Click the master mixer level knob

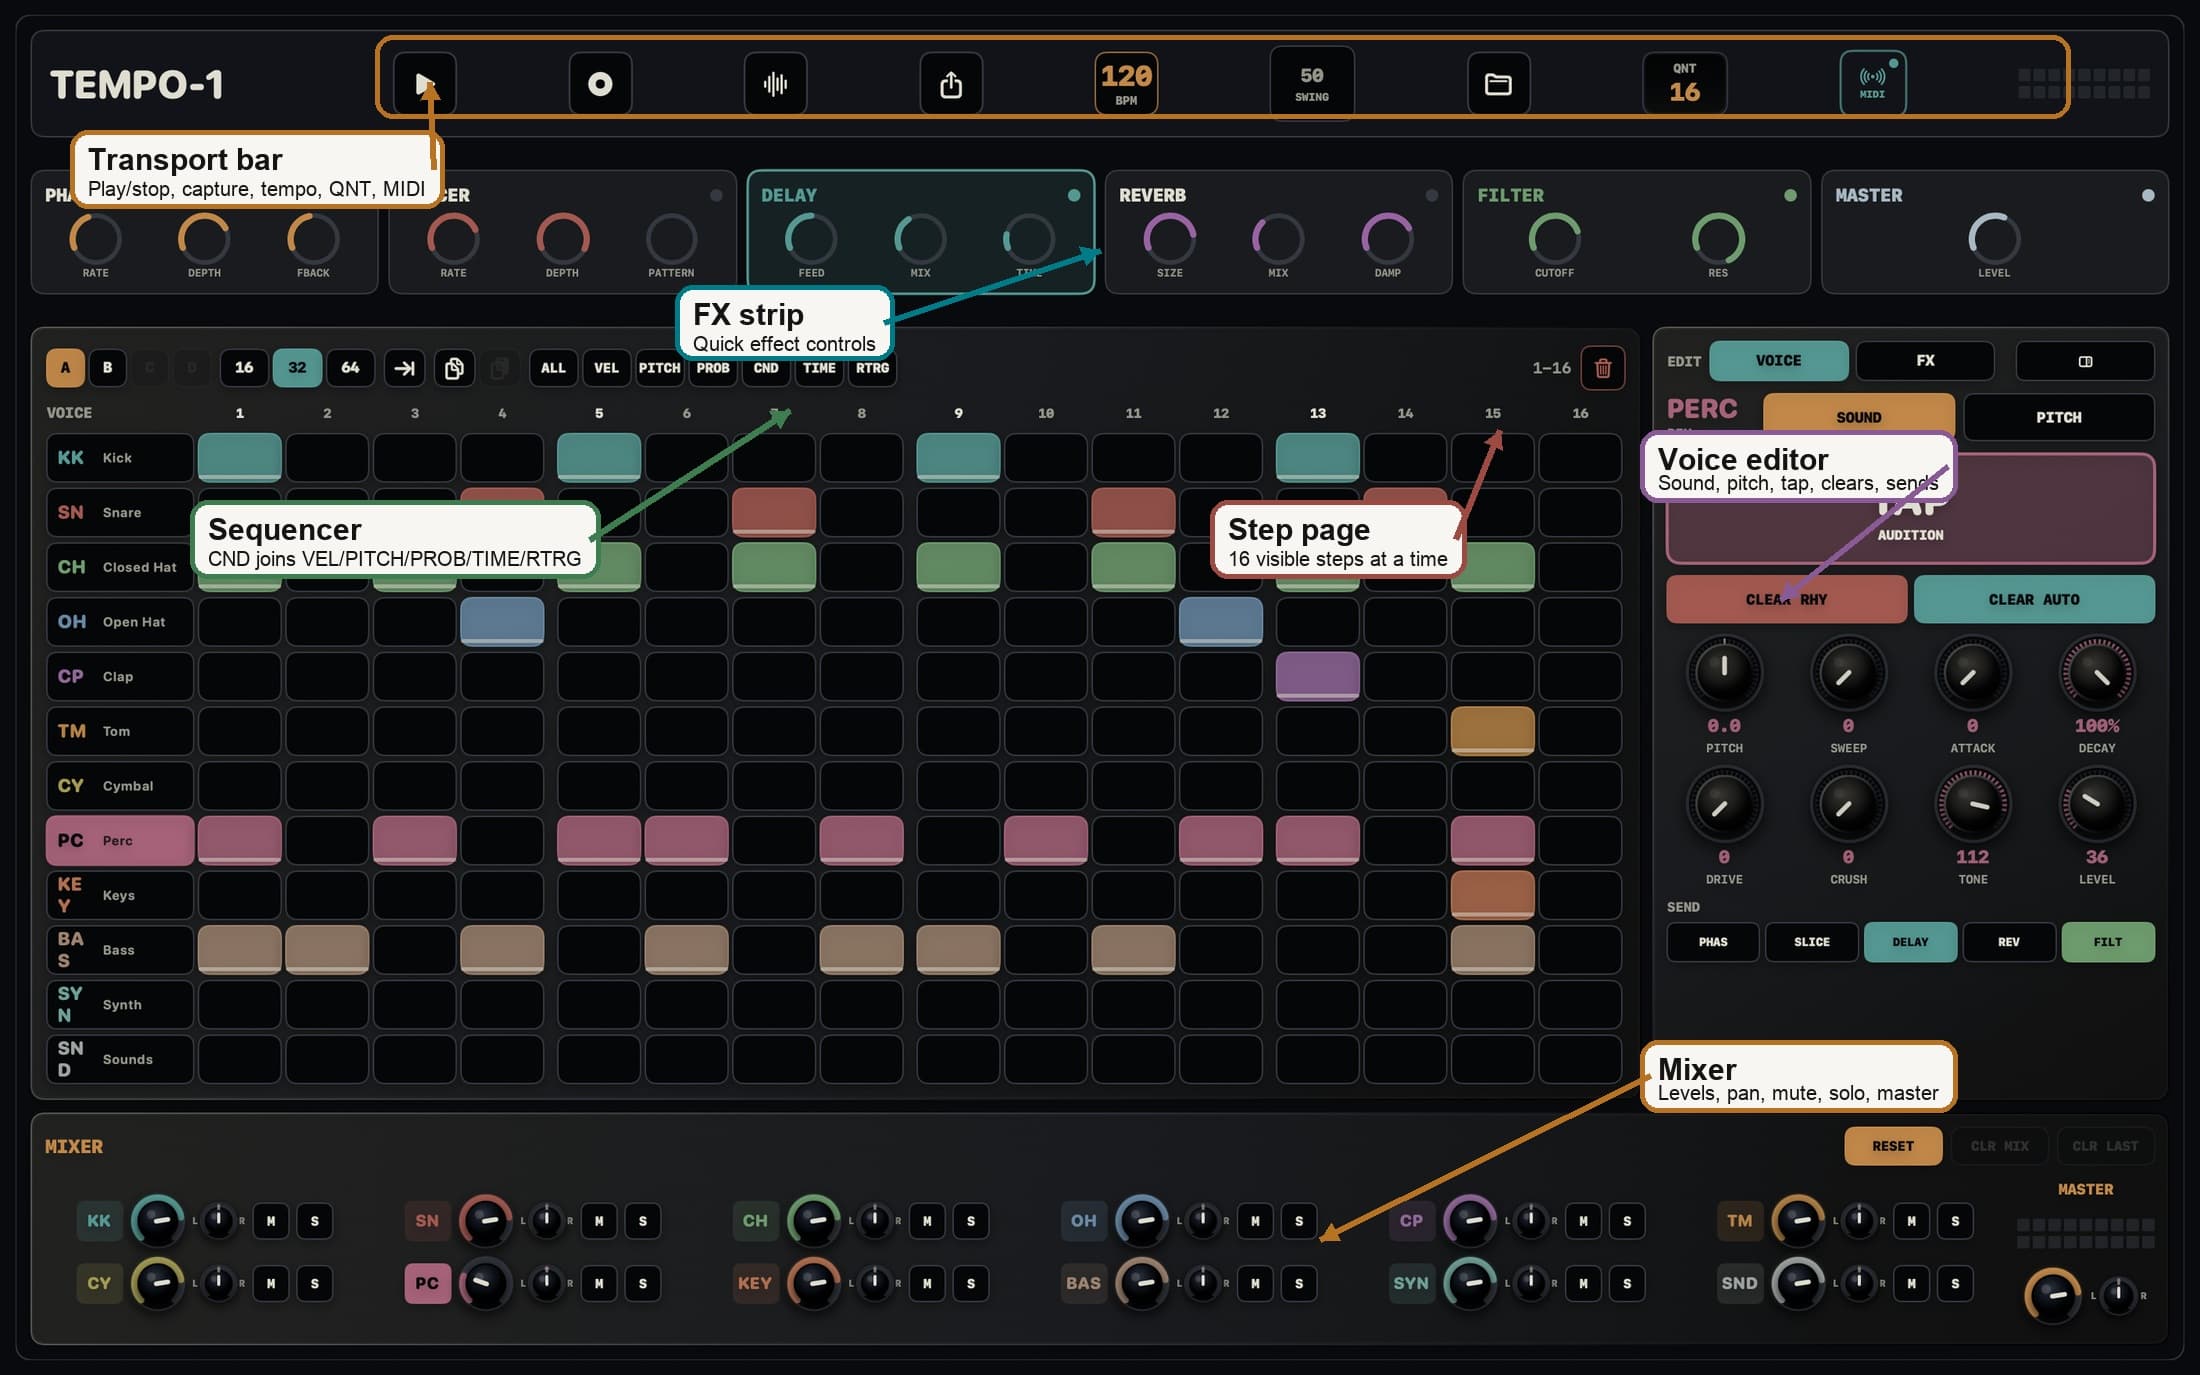pos(2052,1295)
